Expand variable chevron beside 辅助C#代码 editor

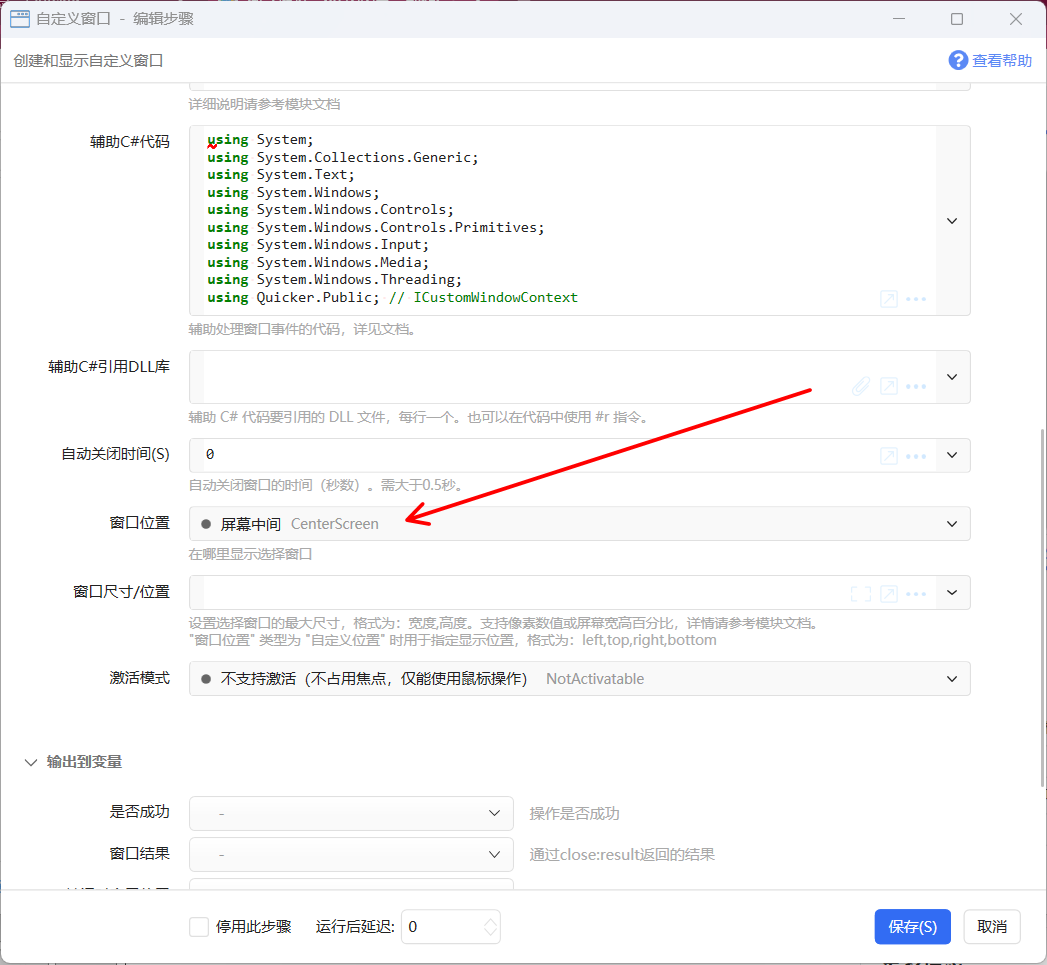[x=952, y=220]
